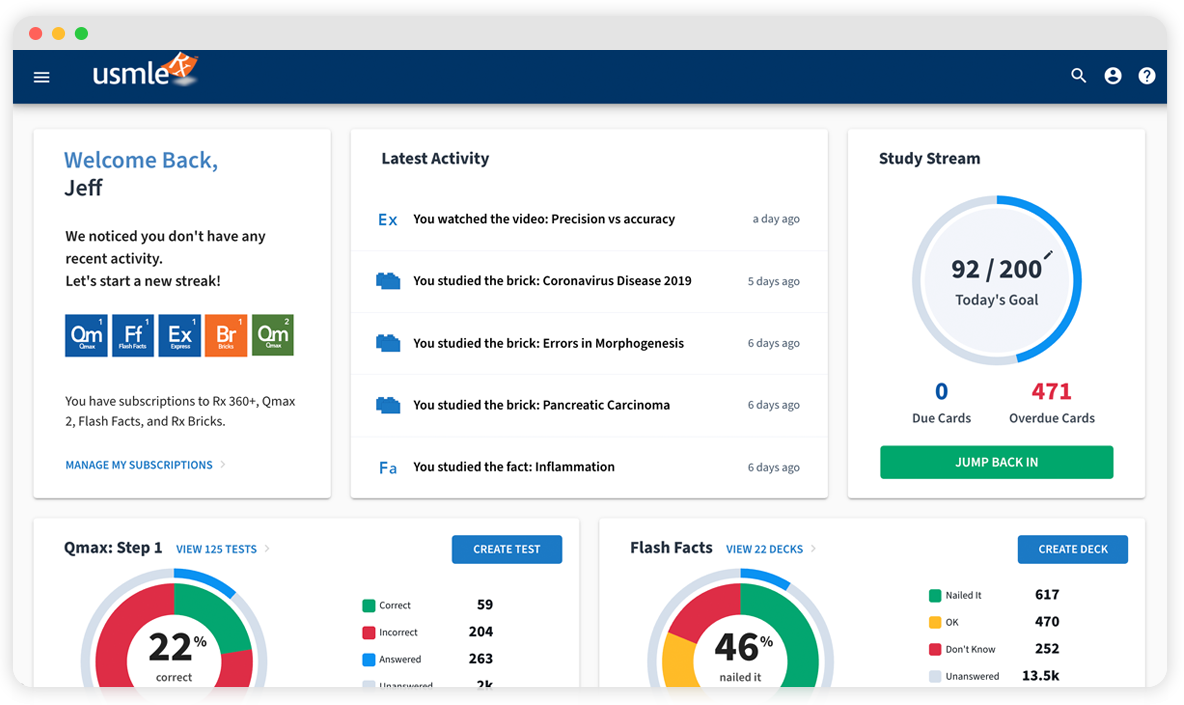Open the Express (Ex) video tile
Viewport: 1184px width, 705px height.
[x=180, y=335]
